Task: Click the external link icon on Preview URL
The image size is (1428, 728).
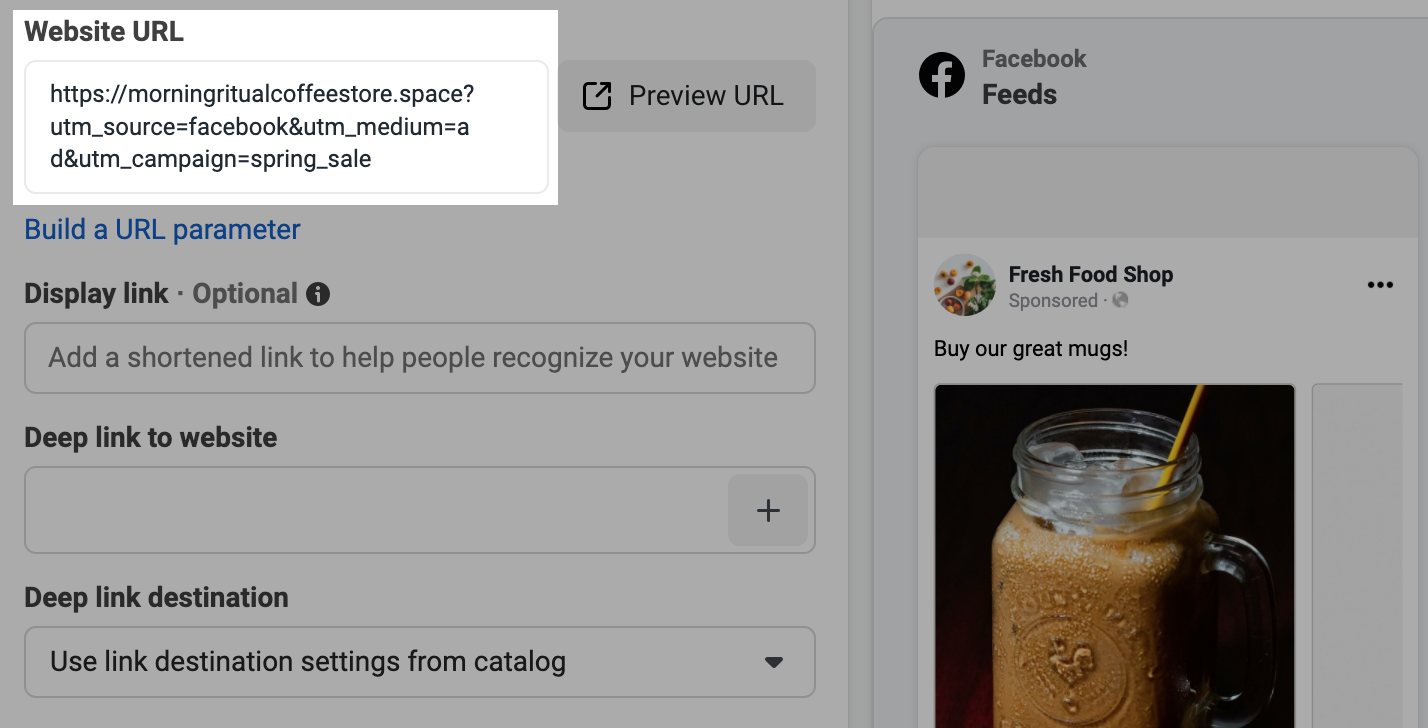Action: coord(596,95)
